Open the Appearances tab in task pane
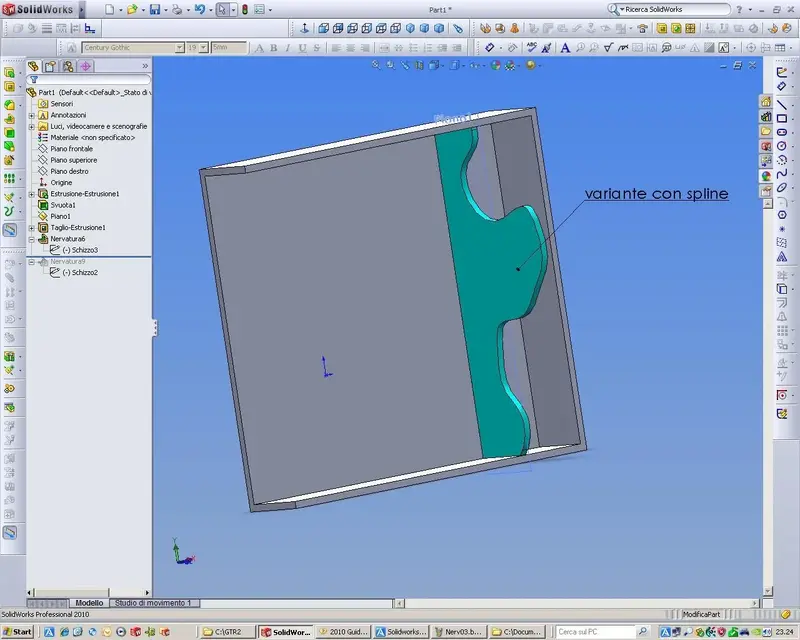 [x=766, y=176]
